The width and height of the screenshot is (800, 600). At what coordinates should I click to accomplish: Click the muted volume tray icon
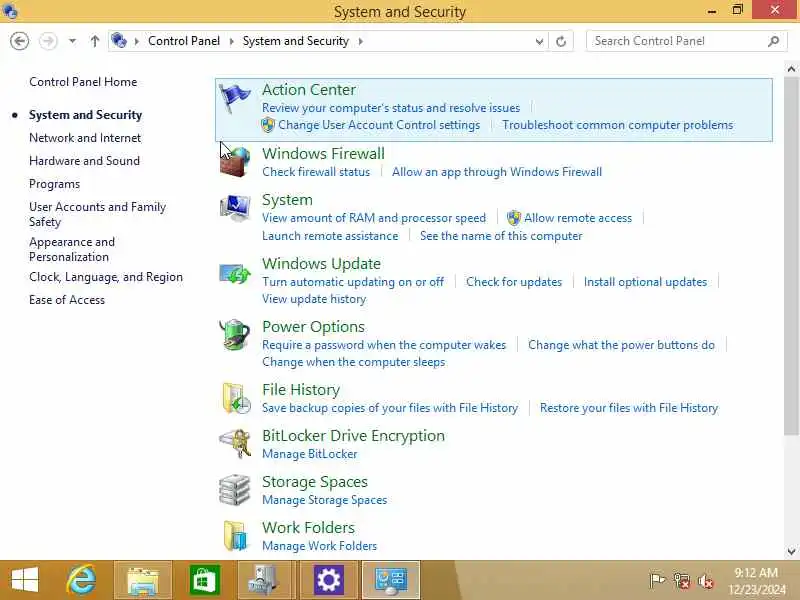pyautogui.click(x=706, y=581)
